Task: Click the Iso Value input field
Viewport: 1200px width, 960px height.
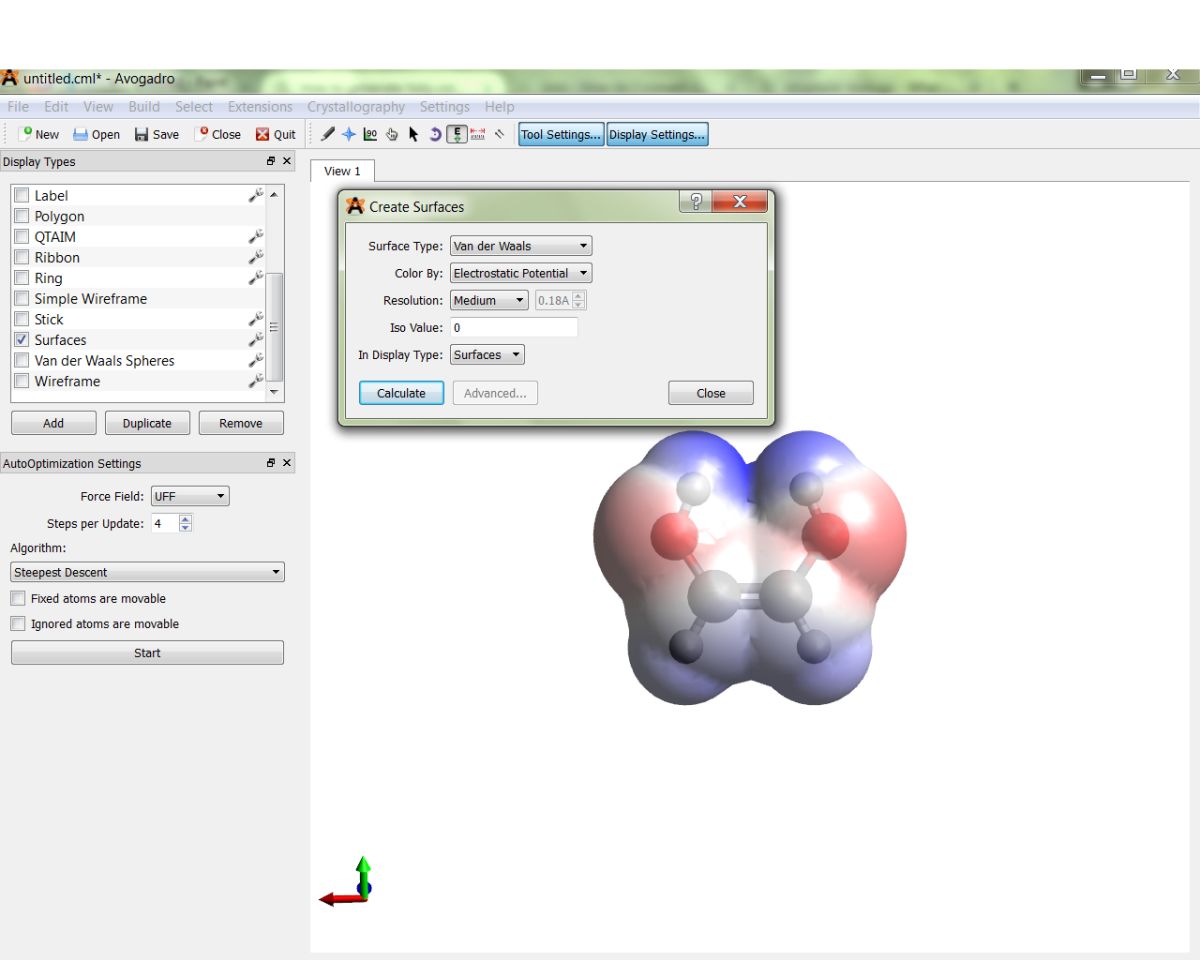Action: [514, 328]
